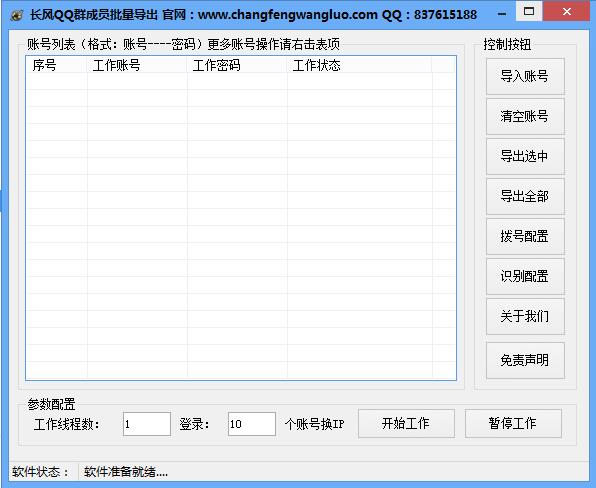Image resolution: width=596 pixels, height=488 pixels.
Task: Select the 工作状态 column header
Action: [x=360, y=65]
